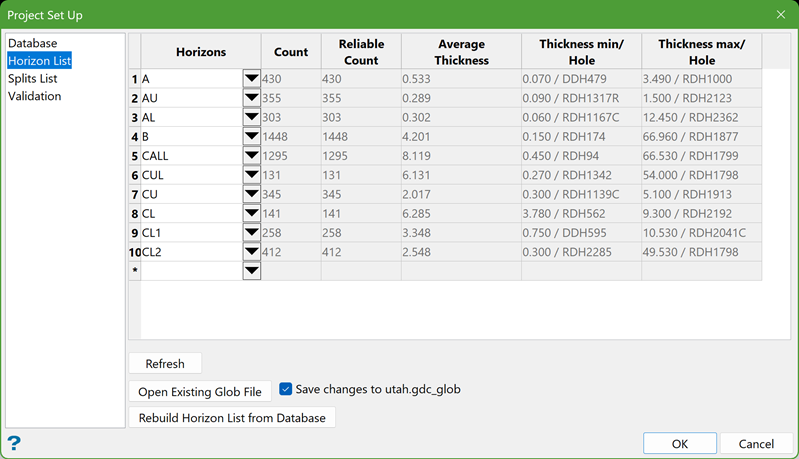
Task: Click cell 12.450 / RDH2362
Action: click(x=702, y=117)
